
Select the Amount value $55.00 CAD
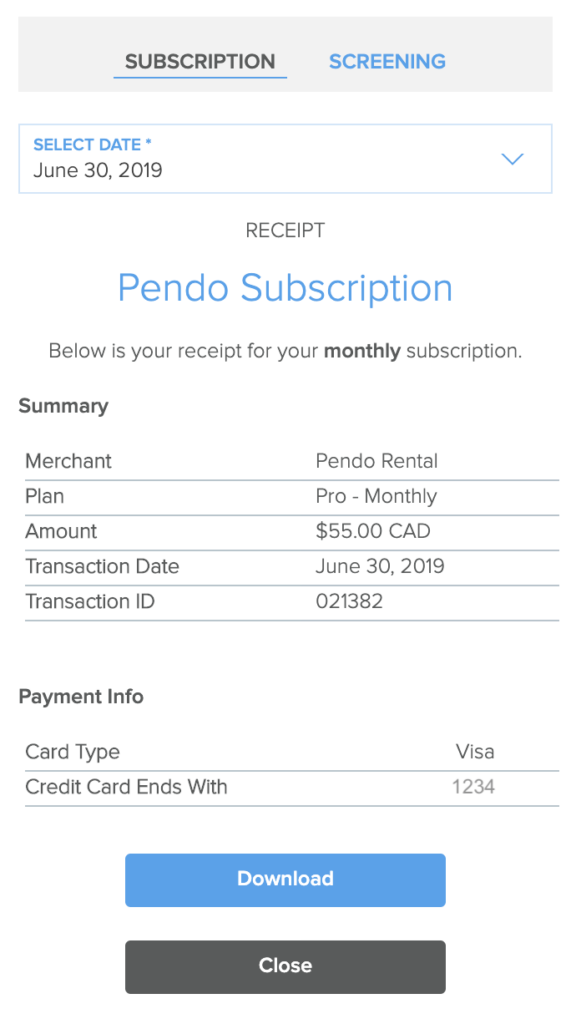pyautogui.click(x=373, y=531)
